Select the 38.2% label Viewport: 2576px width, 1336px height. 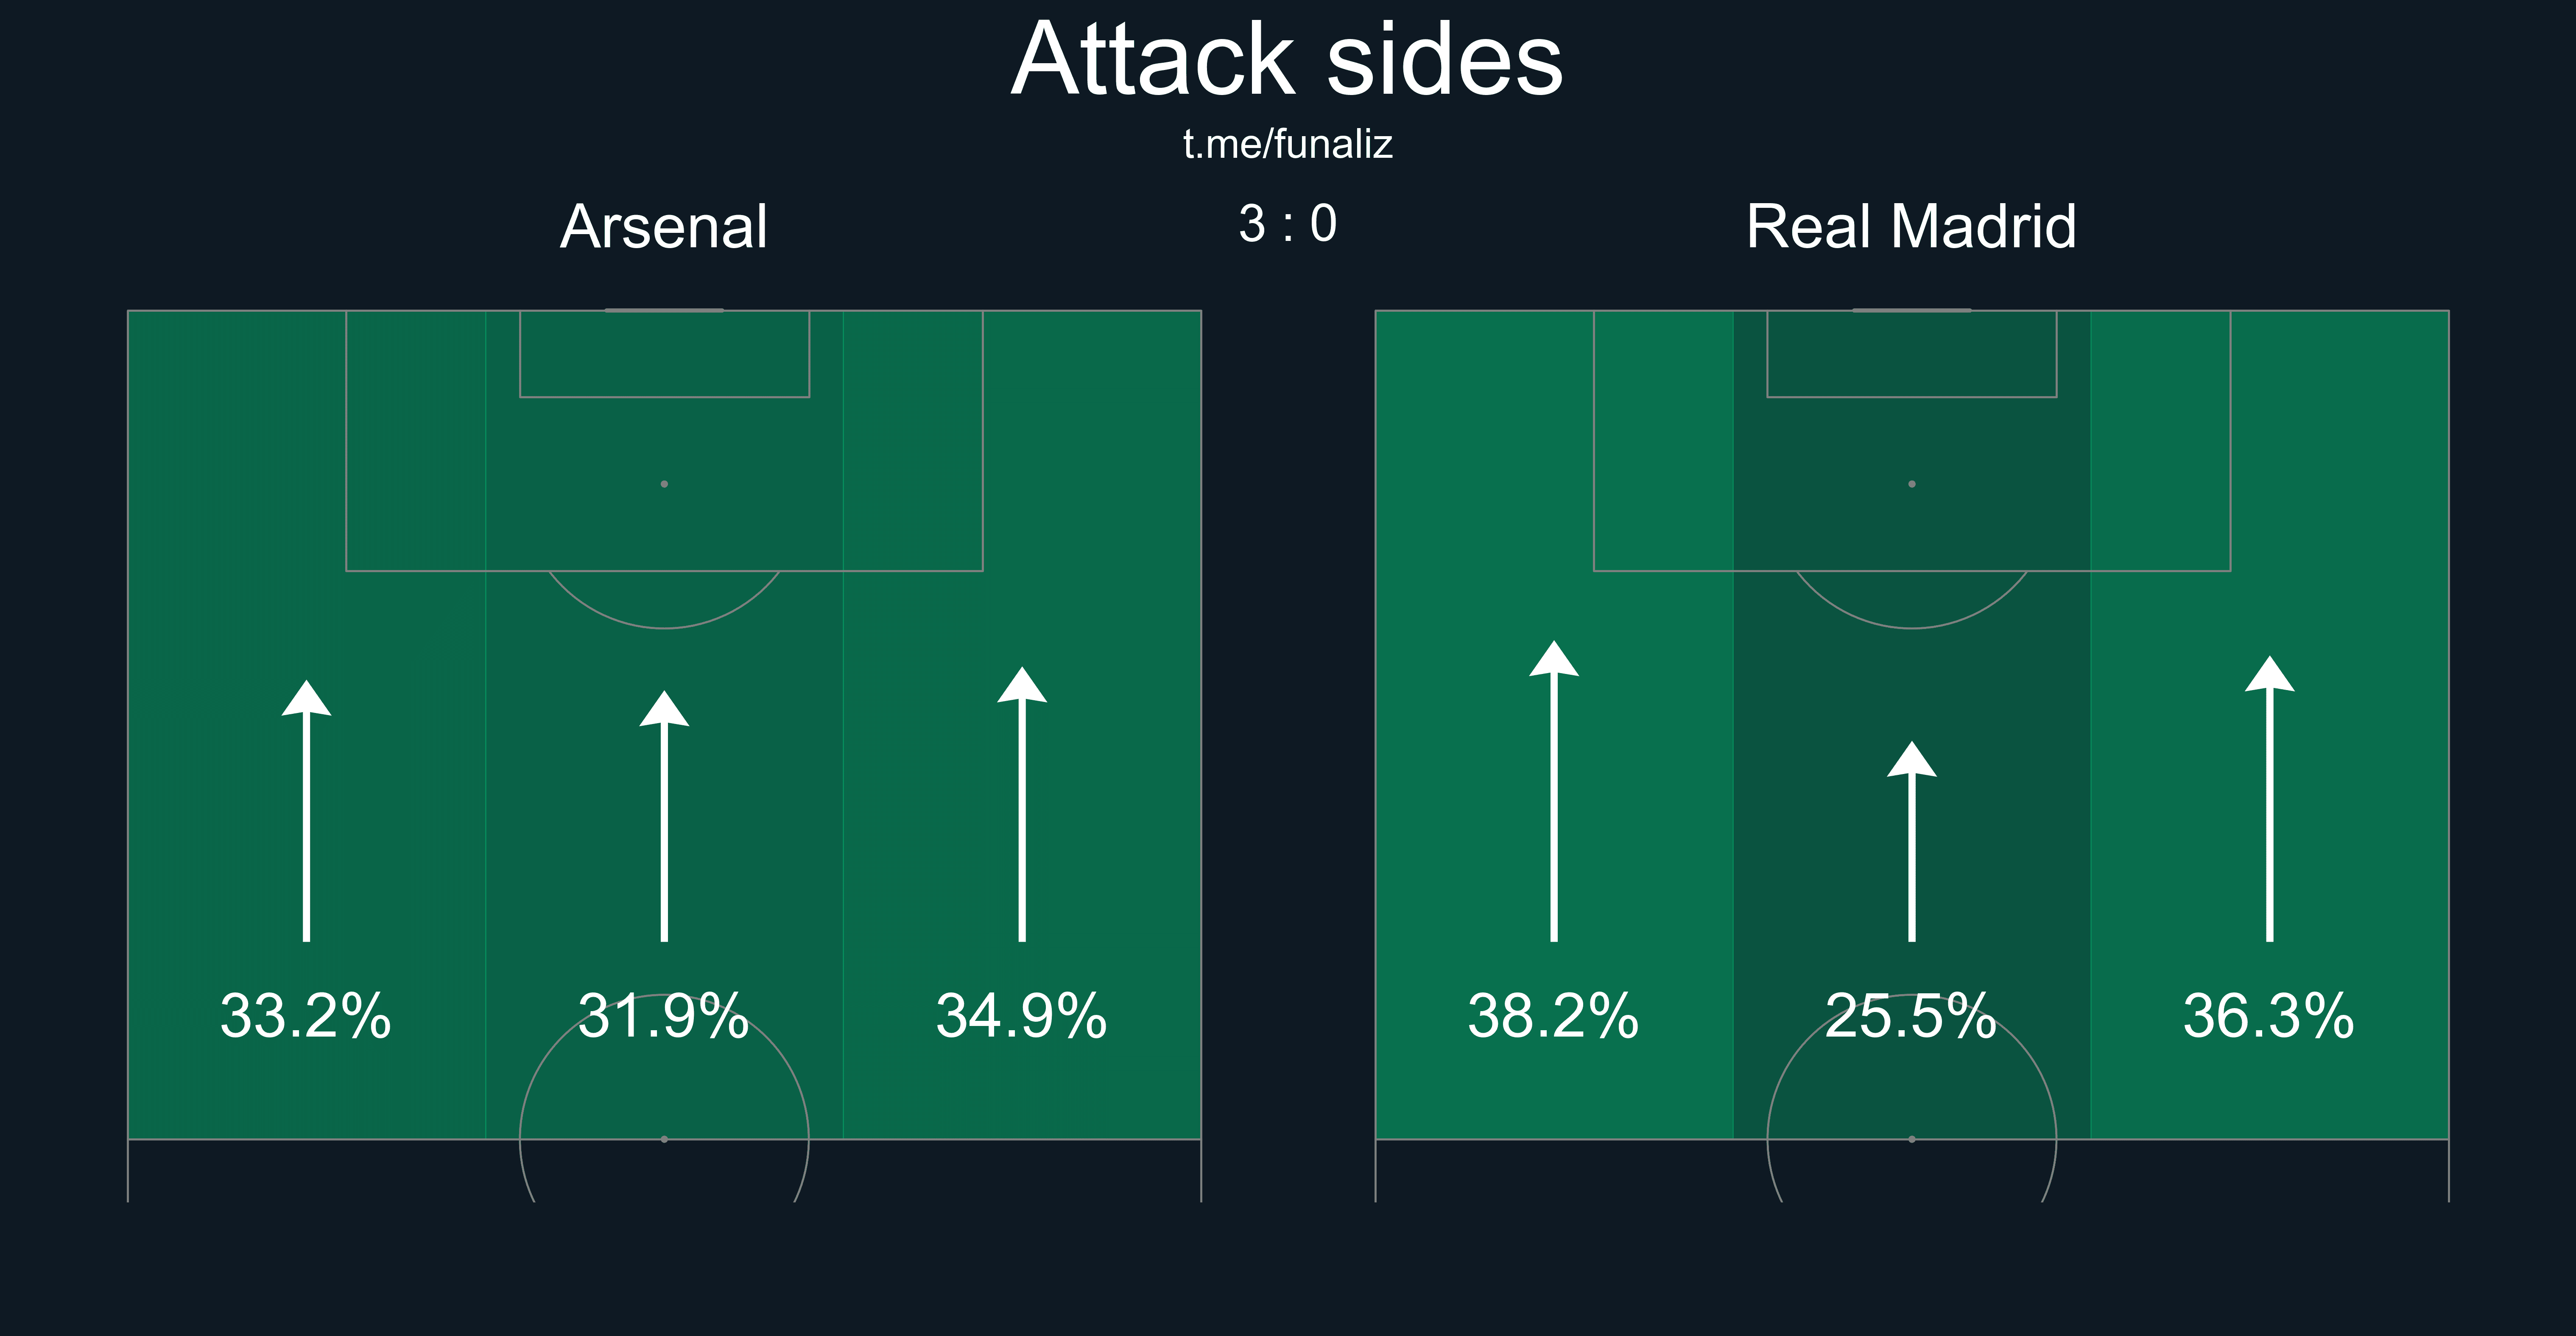[1554, 1016]
